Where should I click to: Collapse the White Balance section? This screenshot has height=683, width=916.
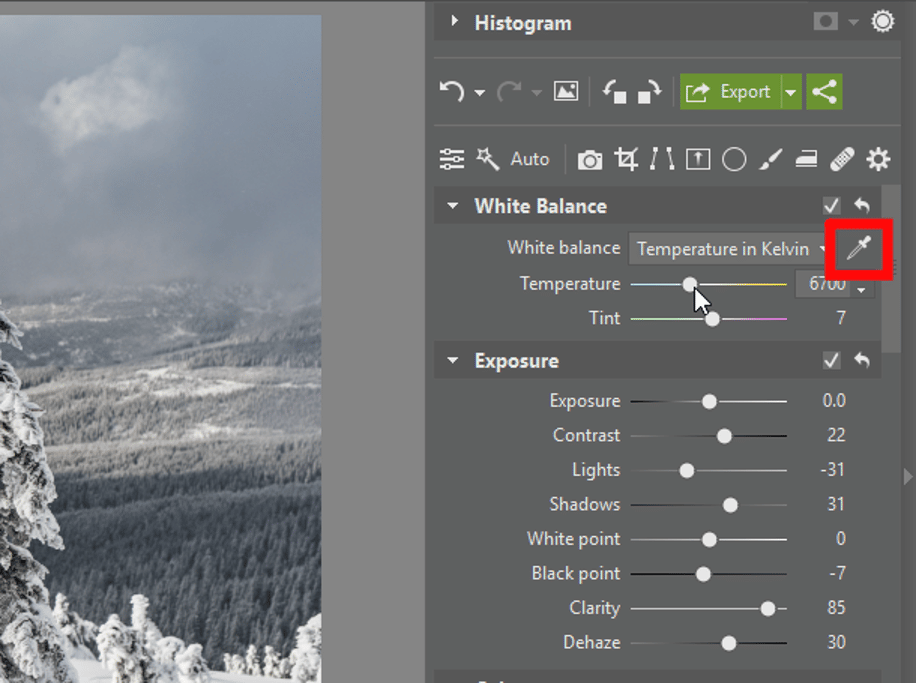453,206
